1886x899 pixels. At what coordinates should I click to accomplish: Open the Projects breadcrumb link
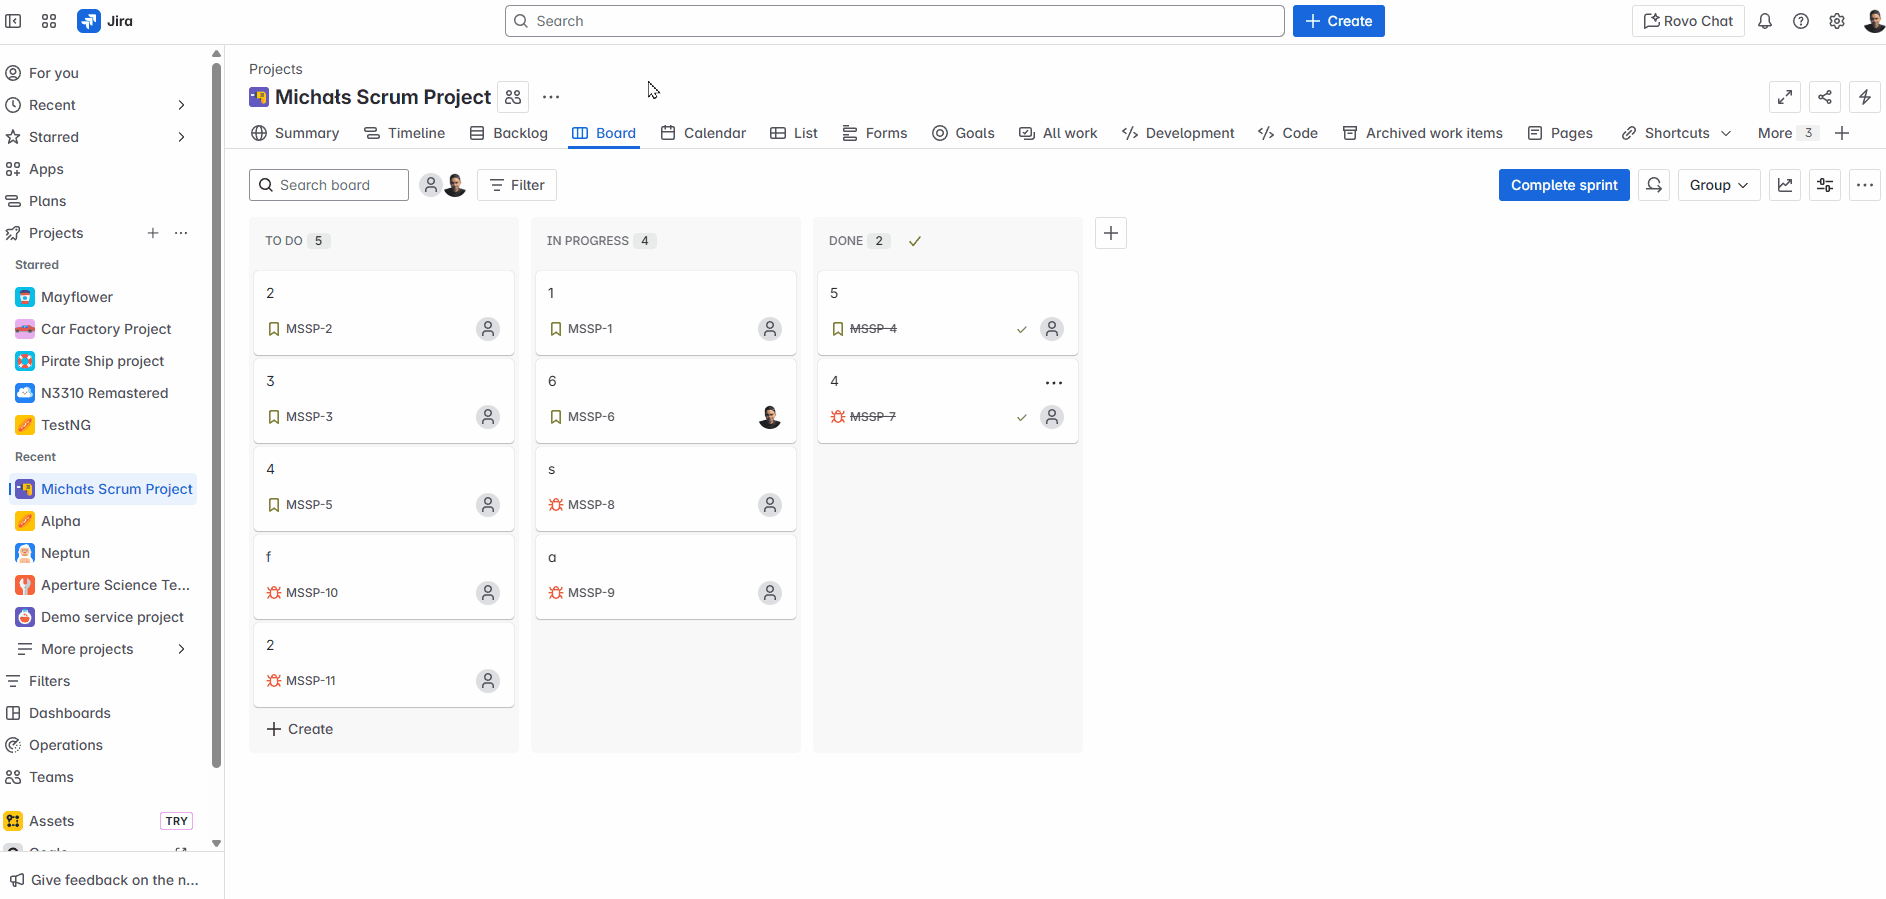click(276, 69)
